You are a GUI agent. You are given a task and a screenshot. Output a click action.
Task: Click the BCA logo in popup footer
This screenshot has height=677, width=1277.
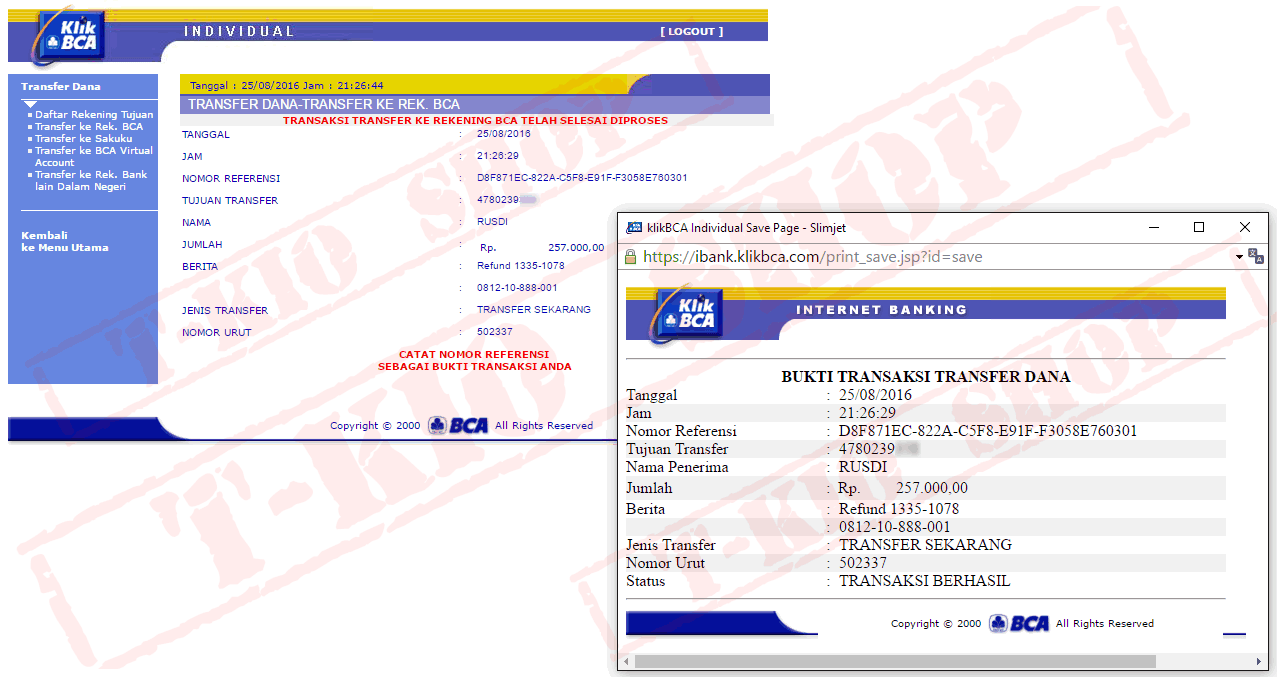click(1020, 623)
